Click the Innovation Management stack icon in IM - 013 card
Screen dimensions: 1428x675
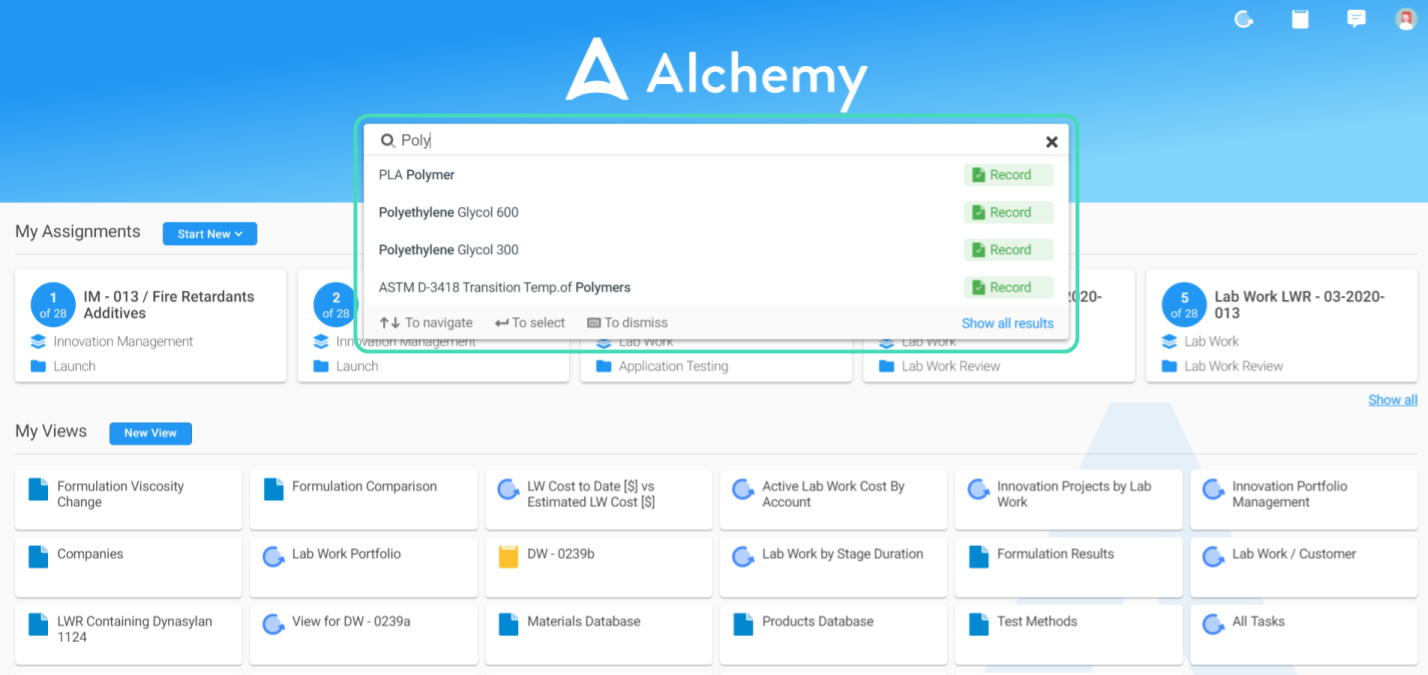point(39,341)
